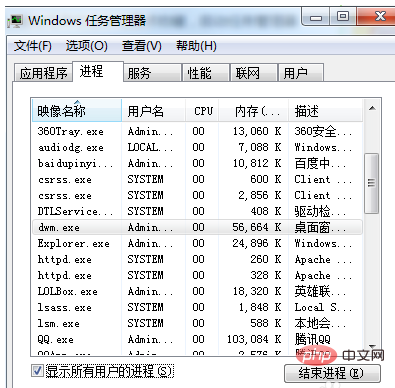
Task: Open the 性能 tab
Action: point(206,73)
